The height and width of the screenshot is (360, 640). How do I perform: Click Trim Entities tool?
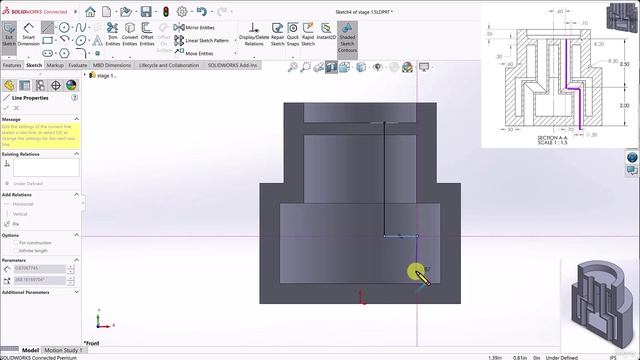(x=112, y=34)
